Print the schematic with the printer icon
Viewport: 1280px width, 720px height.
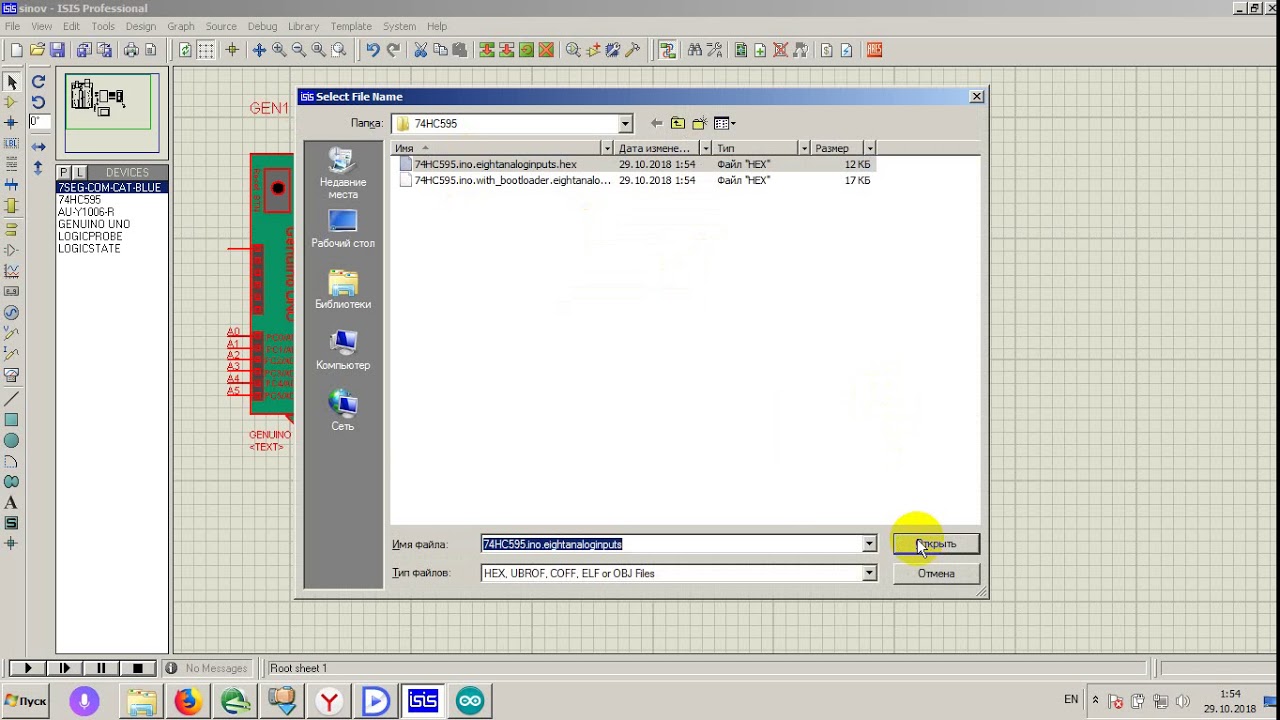(x=131, y=50)
